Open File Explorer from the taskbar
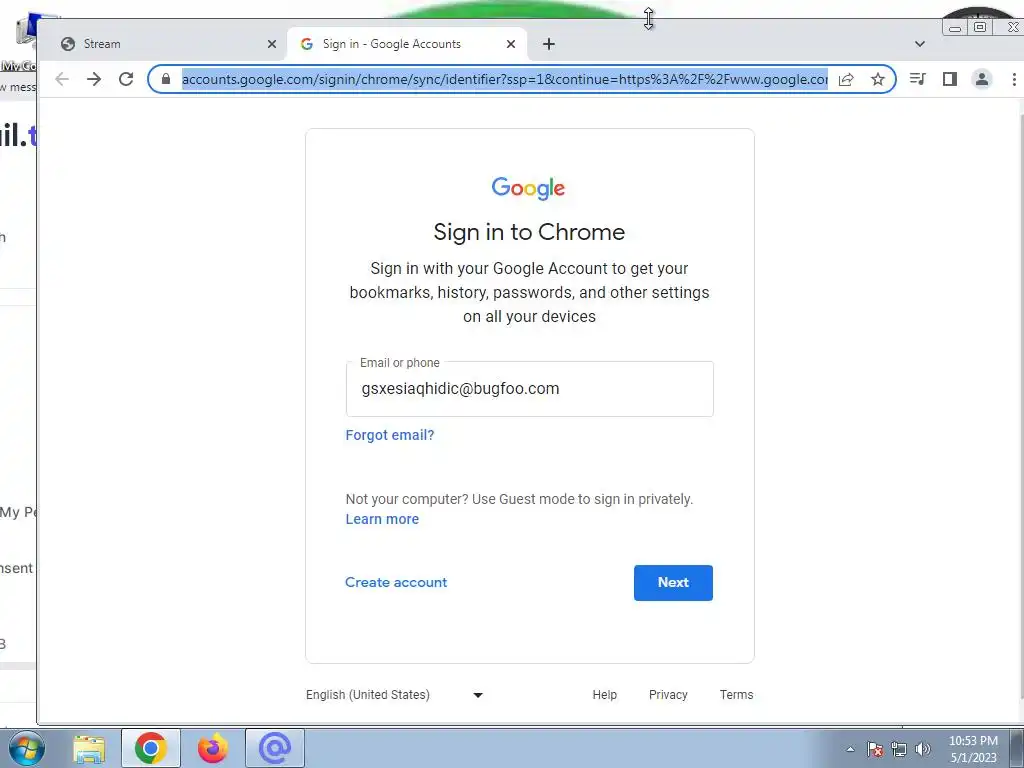The image size is (1024, 768). tap(89, 748)
